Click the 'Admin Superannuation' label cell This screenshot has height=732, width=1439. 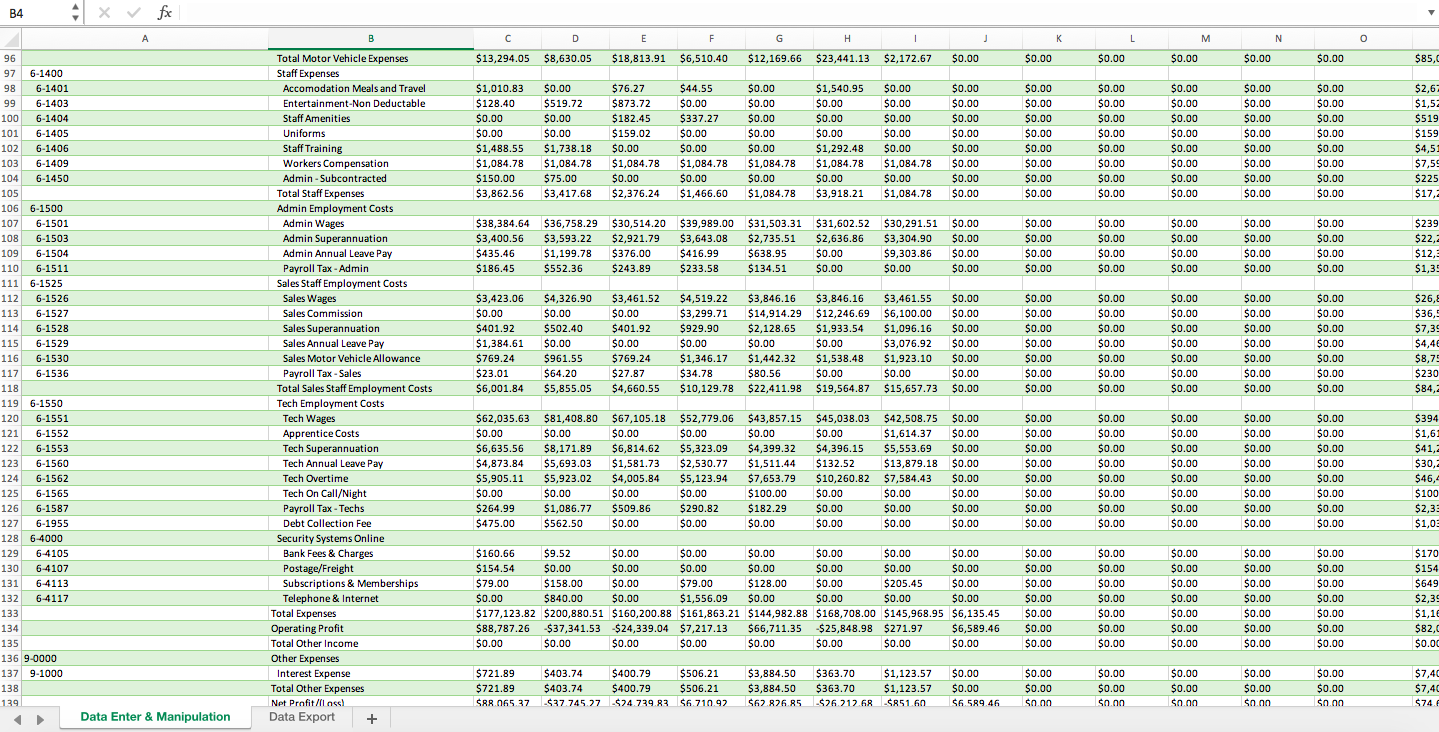click(371, 239)
